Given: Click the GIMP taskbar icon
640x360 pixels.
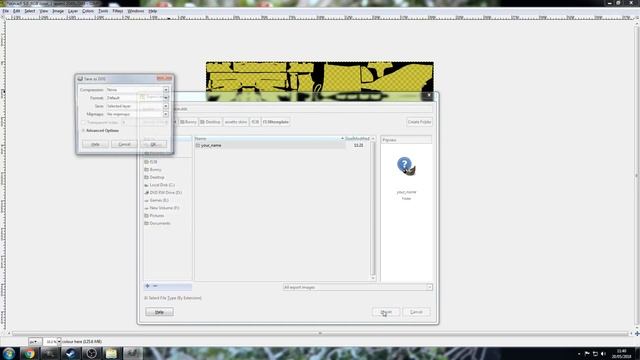Looking at the screenshot, I should pyautogui.click(x=133, y=353).
